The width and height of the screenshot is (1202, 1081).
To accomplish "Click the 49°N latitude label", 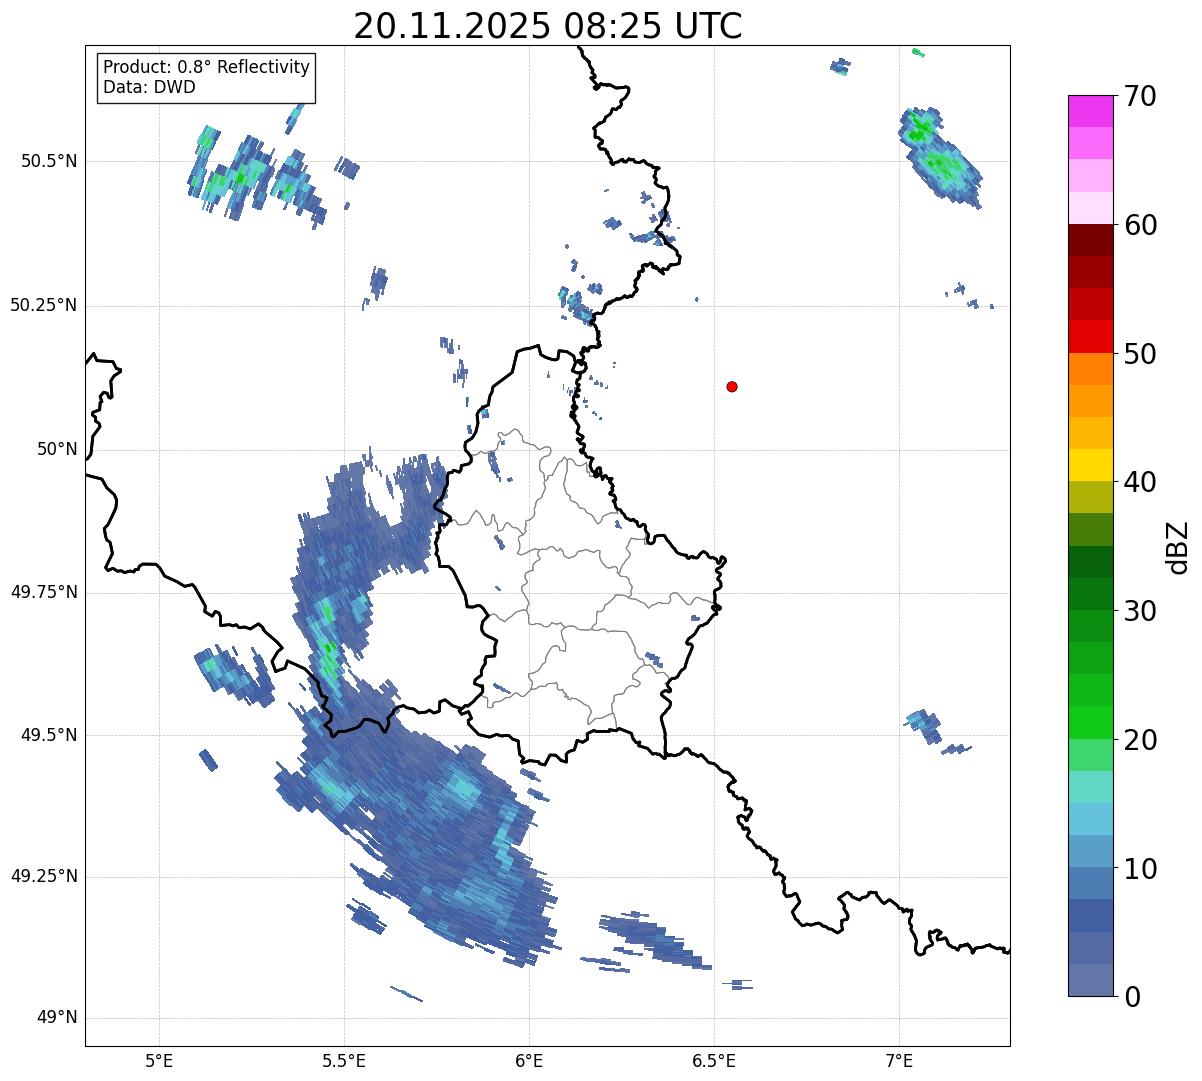I will 56,1018.
